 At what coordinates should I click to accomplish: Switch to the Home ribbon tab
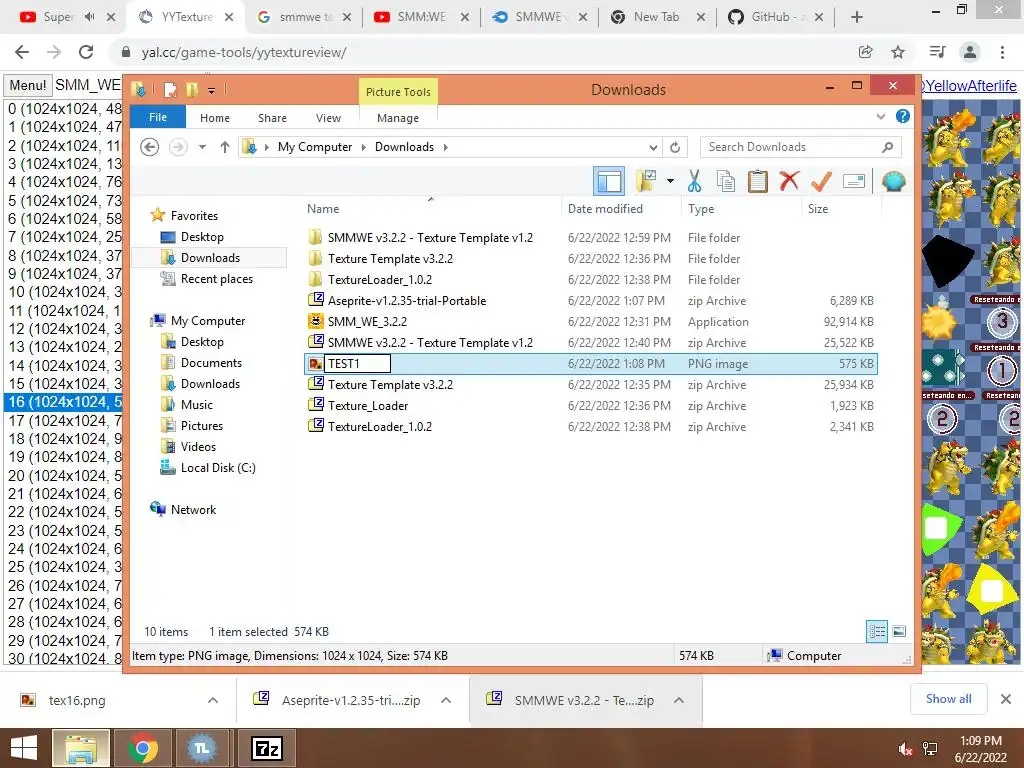215,118
